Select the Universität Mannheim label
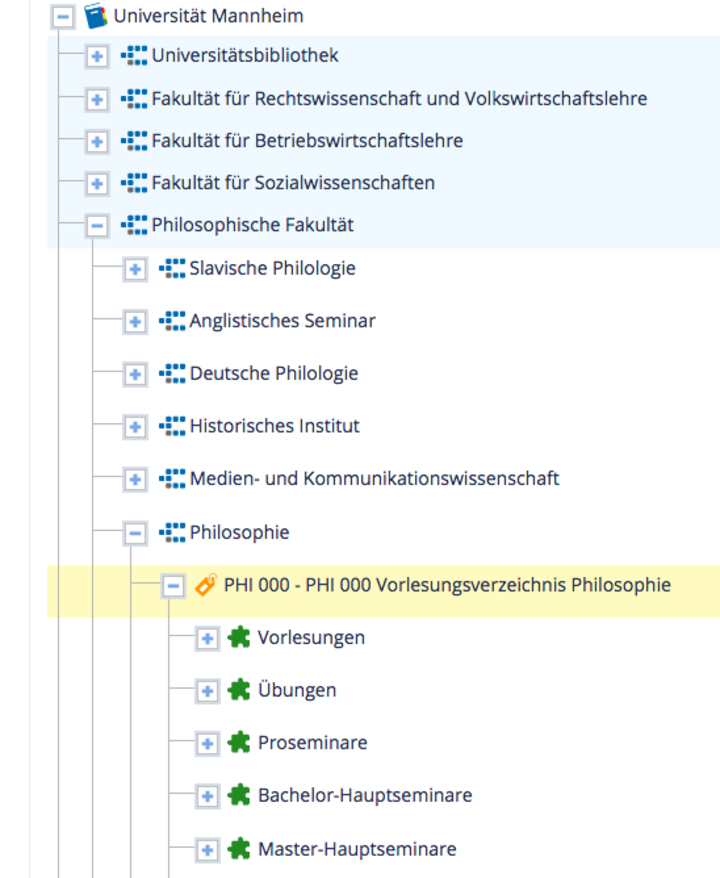This screenshot has height=878, width=720. tap(209, 16)
